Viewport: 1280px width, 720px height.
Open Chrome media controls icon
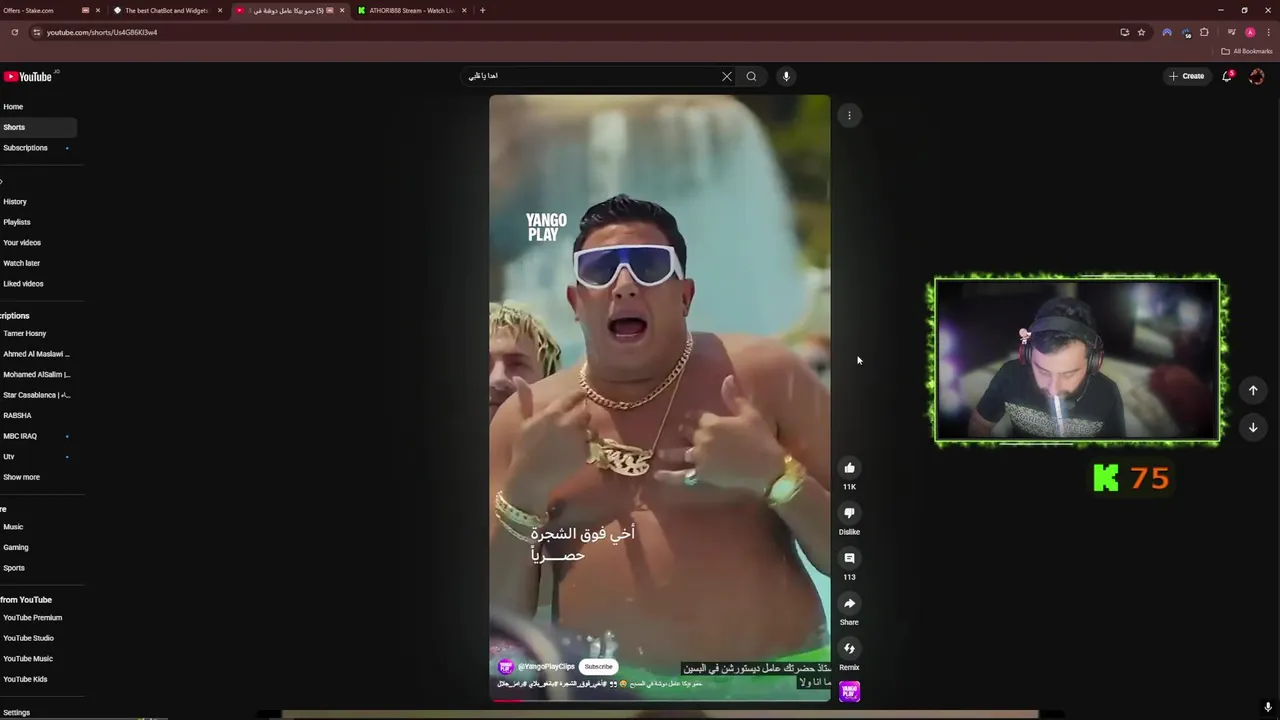pos(1232,32)
